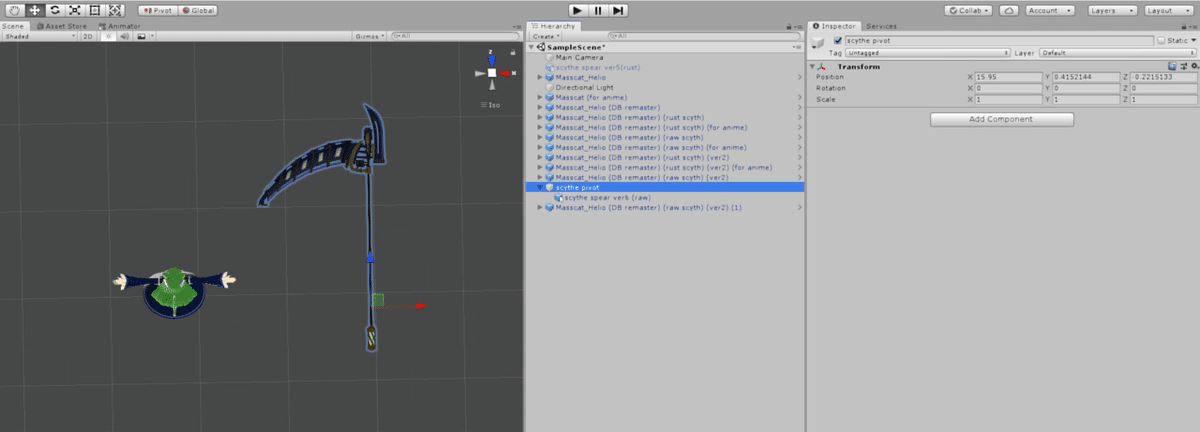Screen dimensions: 1200x432
Task: Open prefab arrow for Masscat_Helio
Action: [x=799, y=77]
